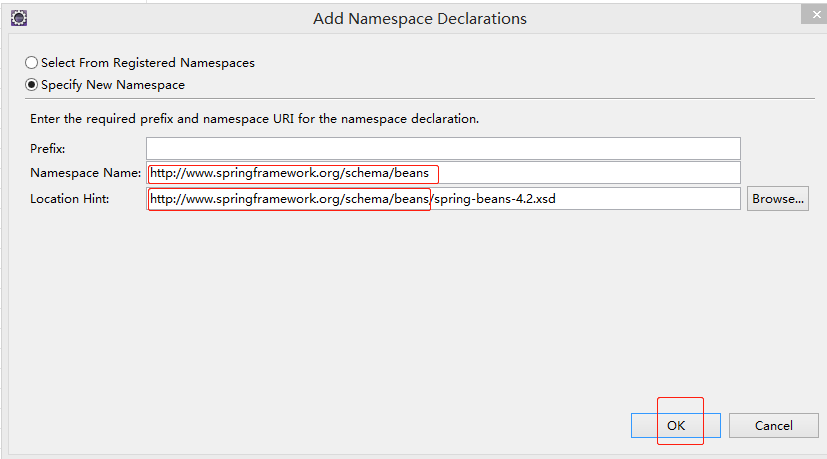The image size is (827, 459).
Task: Focus the empty Prefix input field
Action: click(x=444, y=148)
